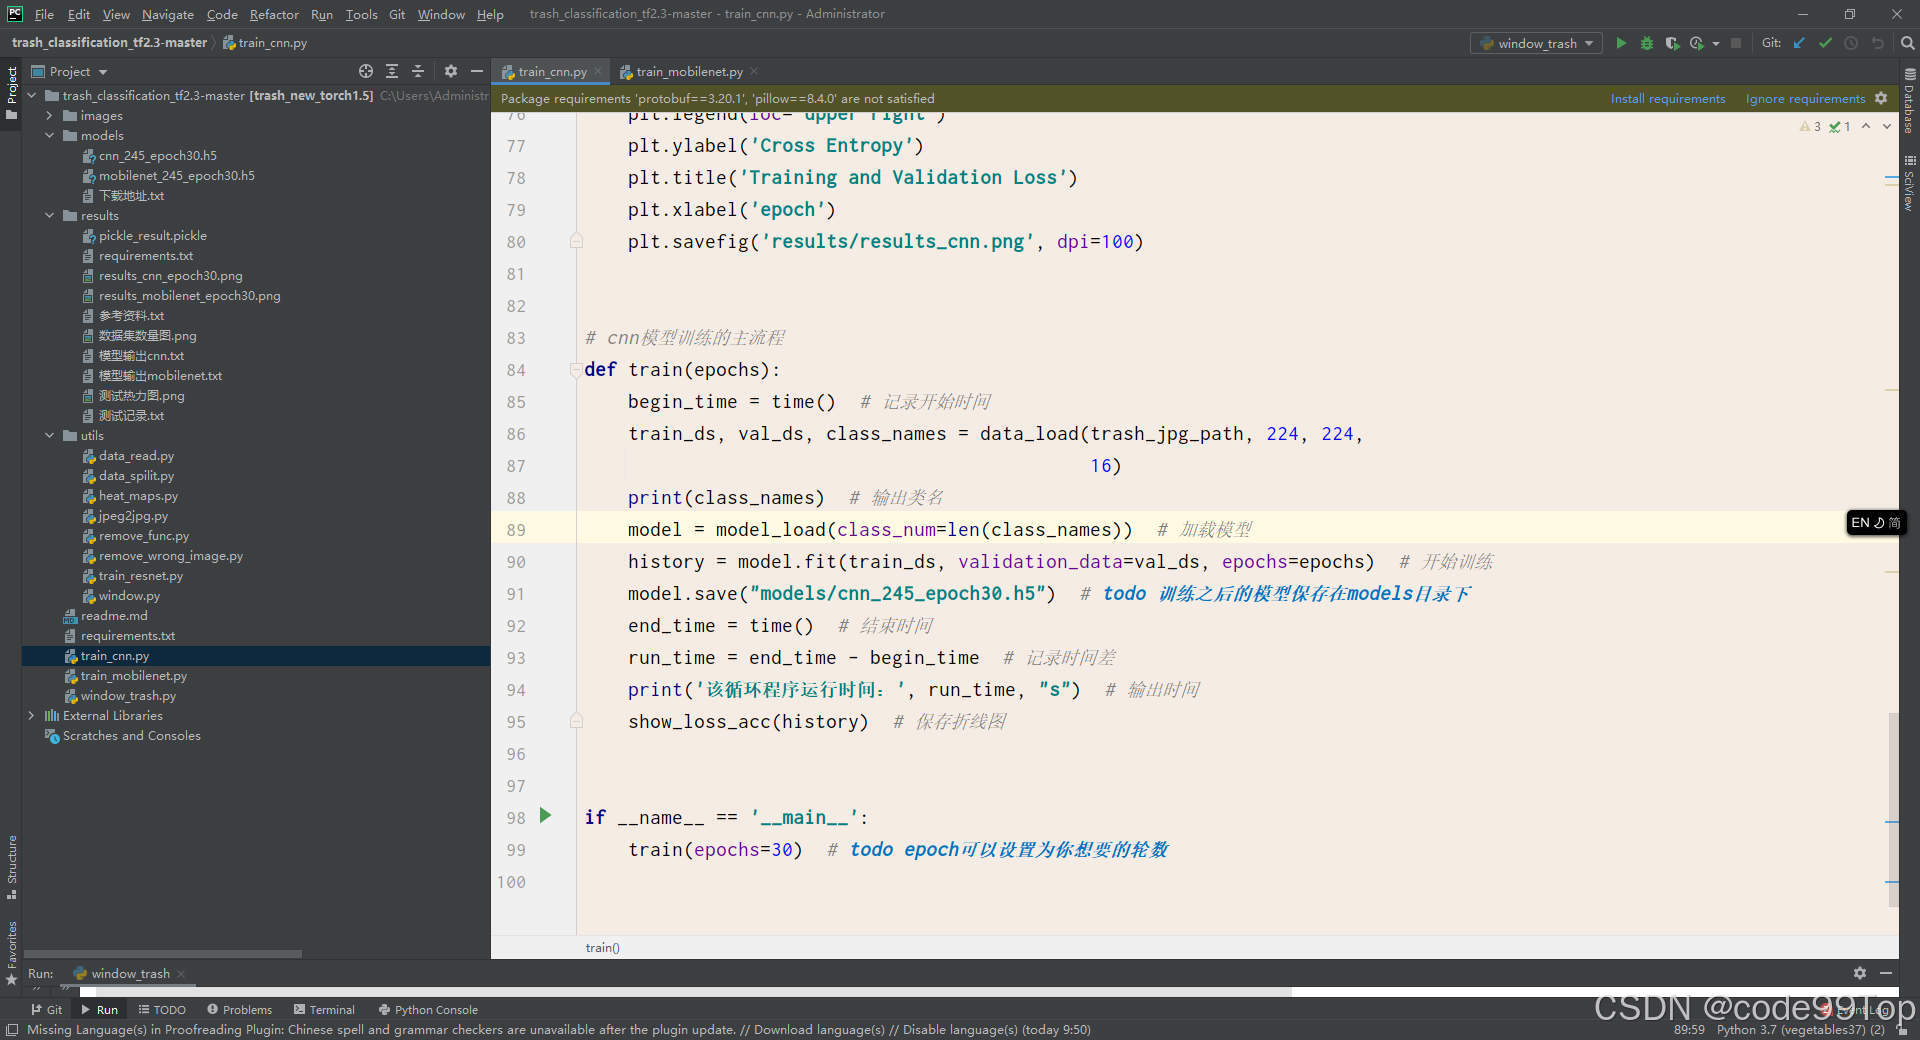Click Git commit checkmark icon
Image resolution: width=1920 pixels, height=1040 pixels.
1825,43
